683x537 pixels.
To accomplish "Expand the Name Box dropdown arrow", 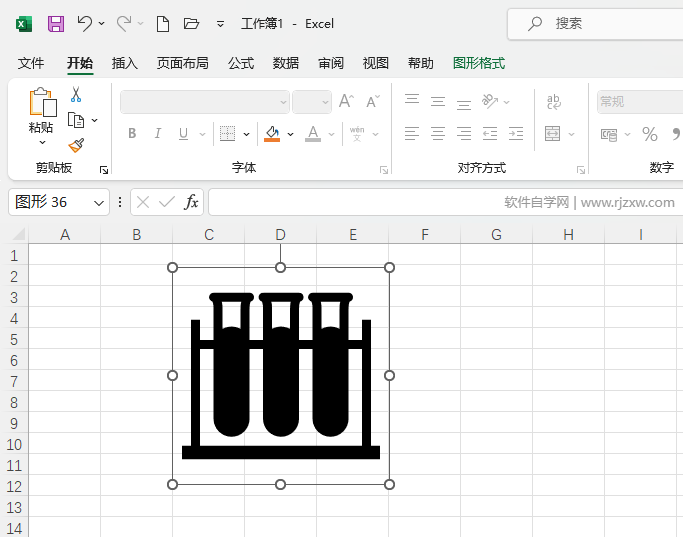I will pos(99,202).
